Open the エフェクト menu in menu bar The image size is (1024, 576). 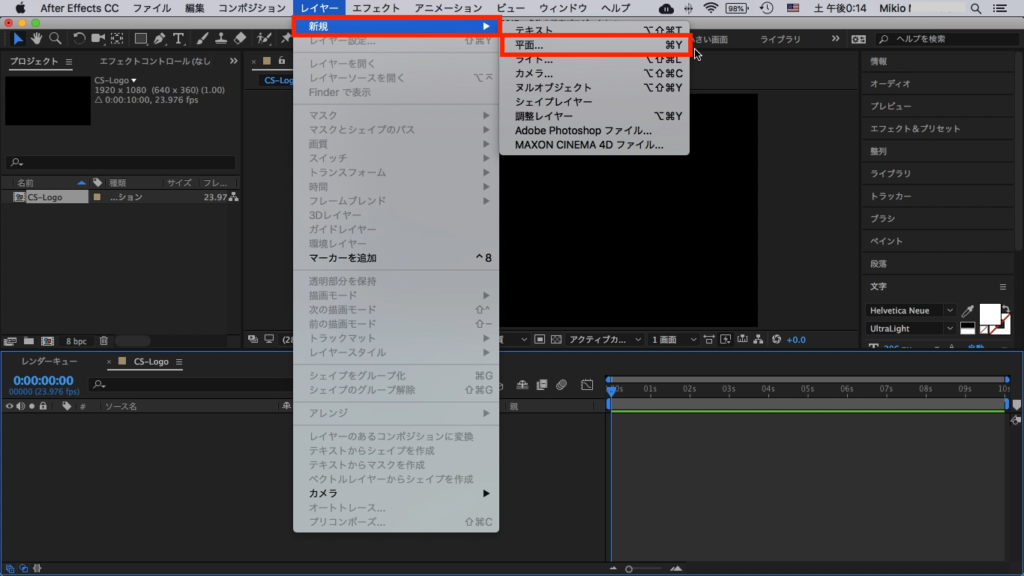(376, 8)
